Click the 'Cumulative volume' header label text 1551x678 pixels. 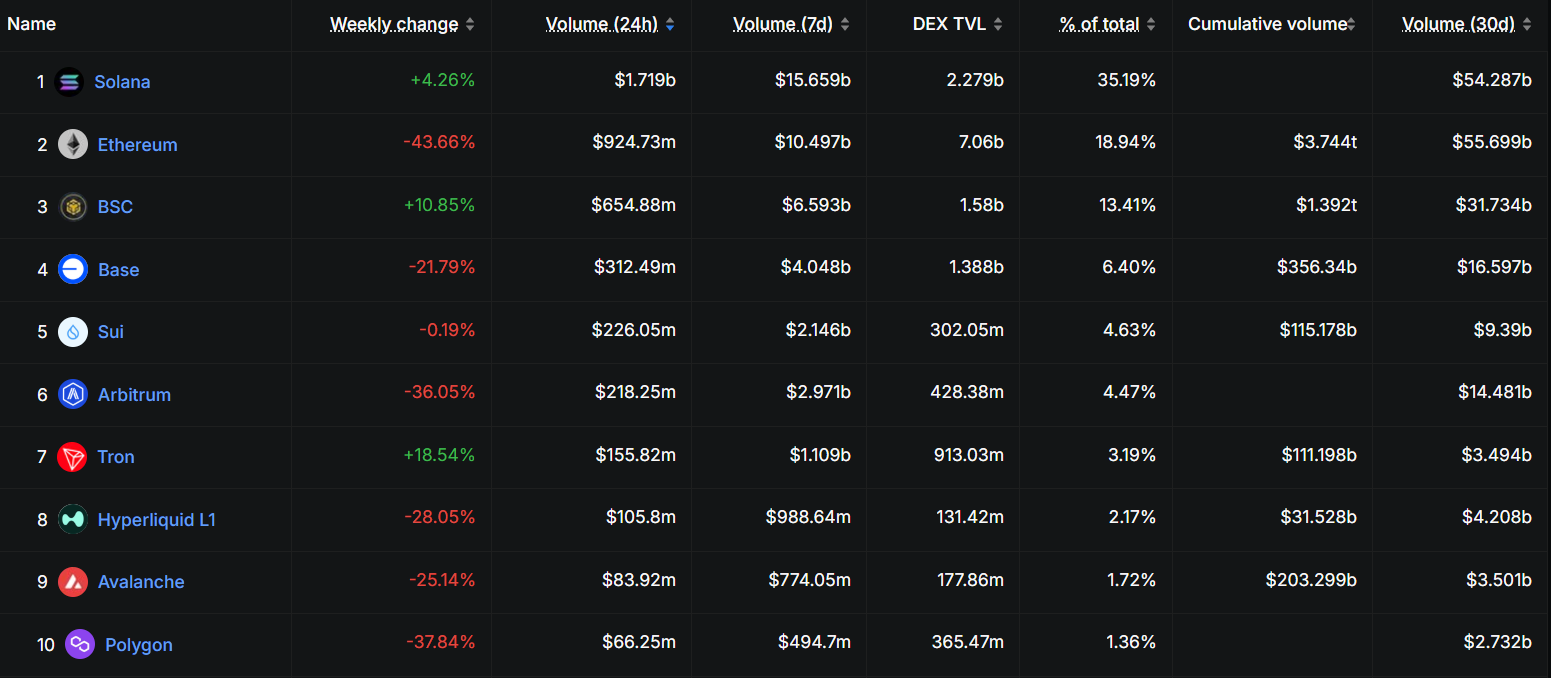[x=1267, y=24]
